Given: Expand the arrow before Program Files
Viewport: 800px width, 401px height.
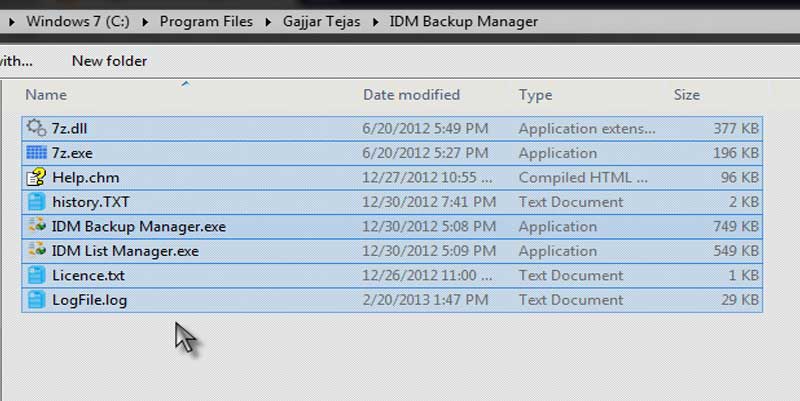Looking at the screenshot, I should 145,22.
